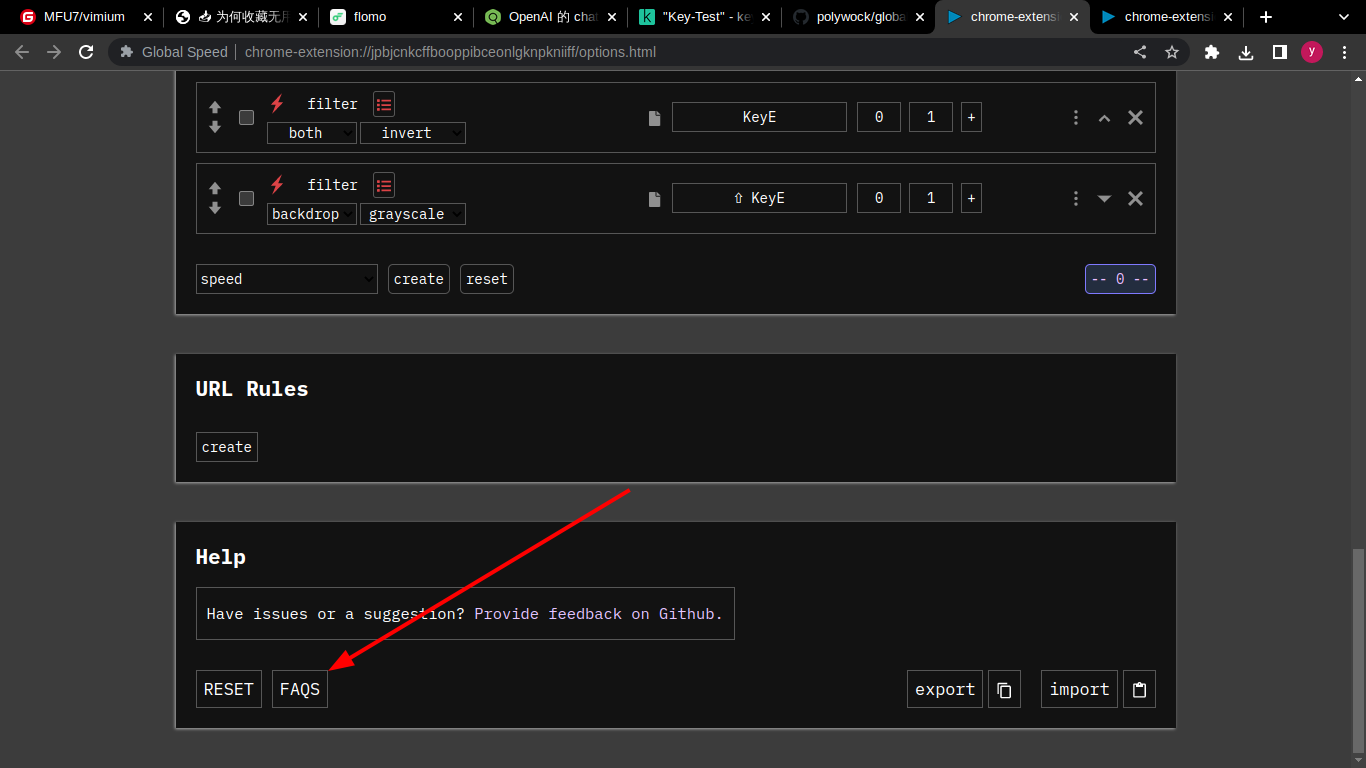Move the KeyE filter row down
The image size is (1366, 768).
tap(215, 127)
